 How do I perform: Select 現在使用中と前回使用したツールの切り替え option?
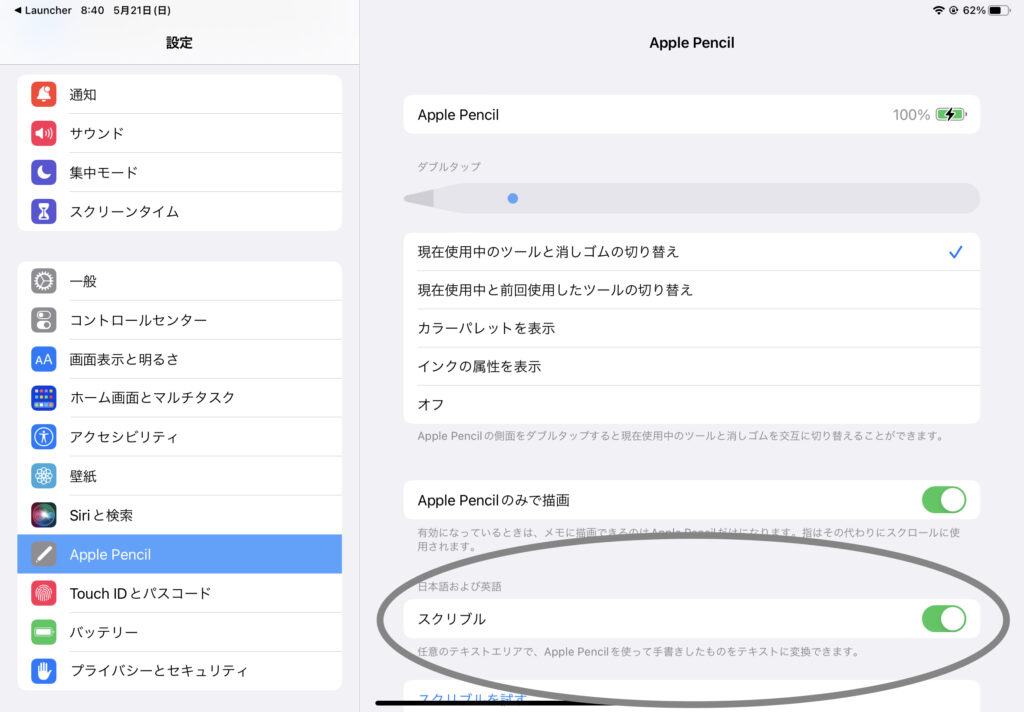pos(692,290)
